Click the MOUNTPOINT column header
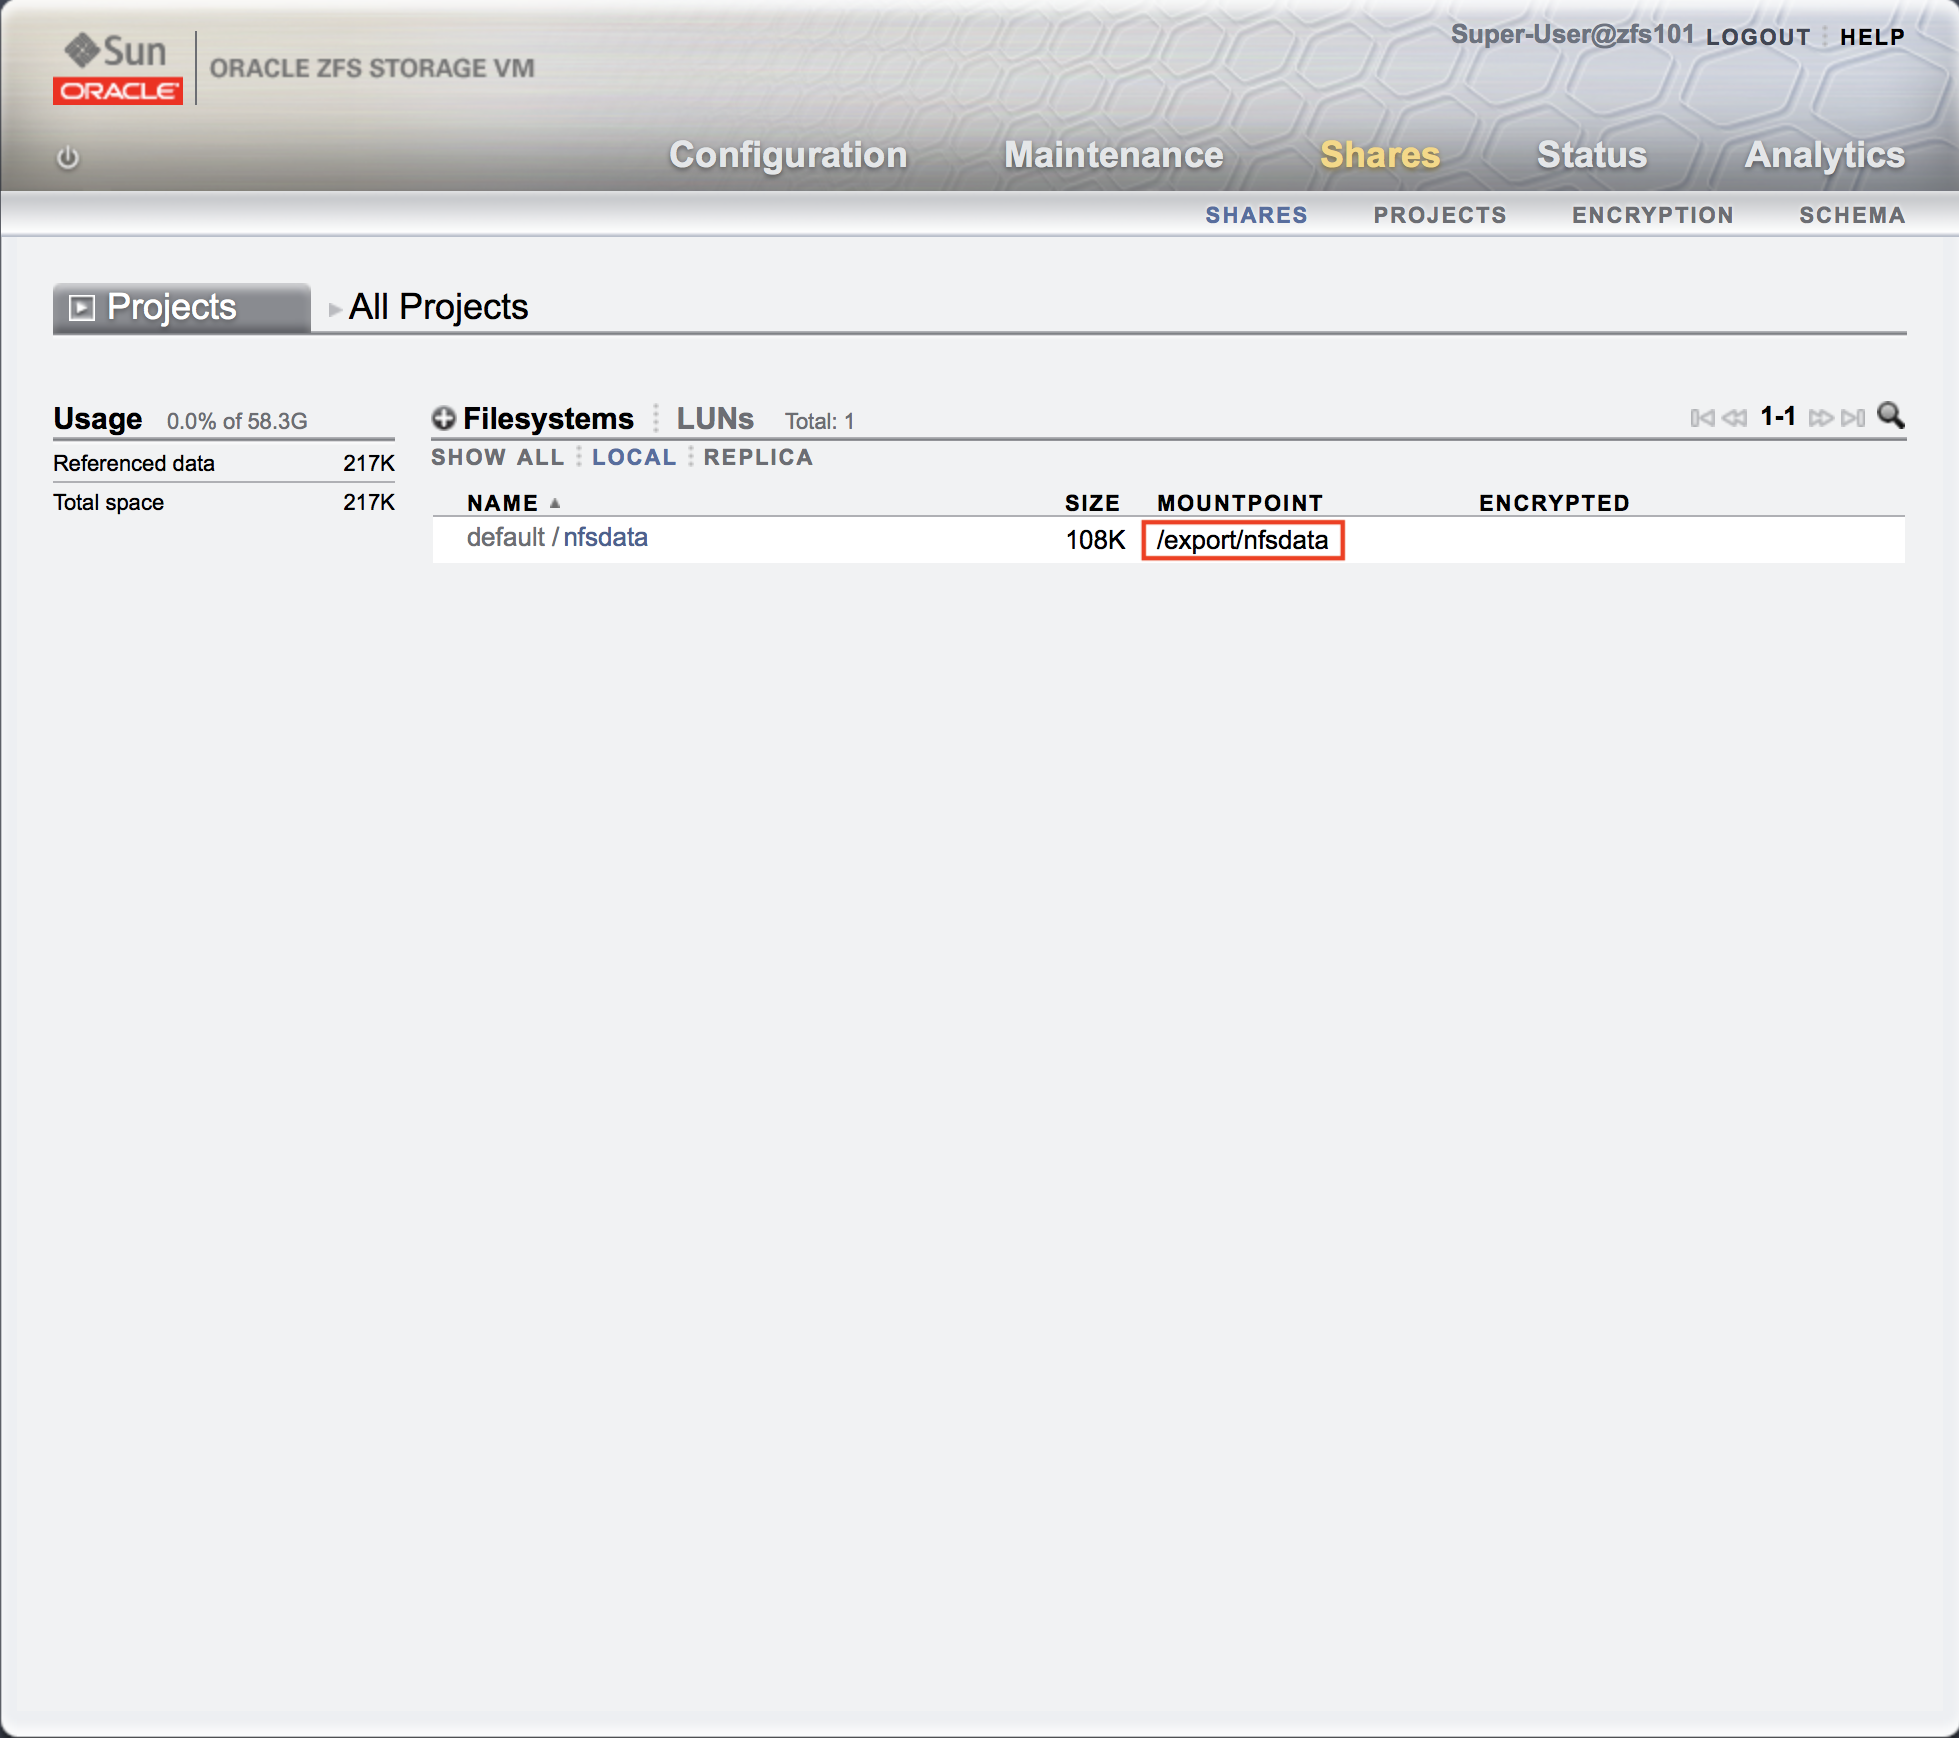Screen dimensions: 1959x1738 click(1240, 503)
